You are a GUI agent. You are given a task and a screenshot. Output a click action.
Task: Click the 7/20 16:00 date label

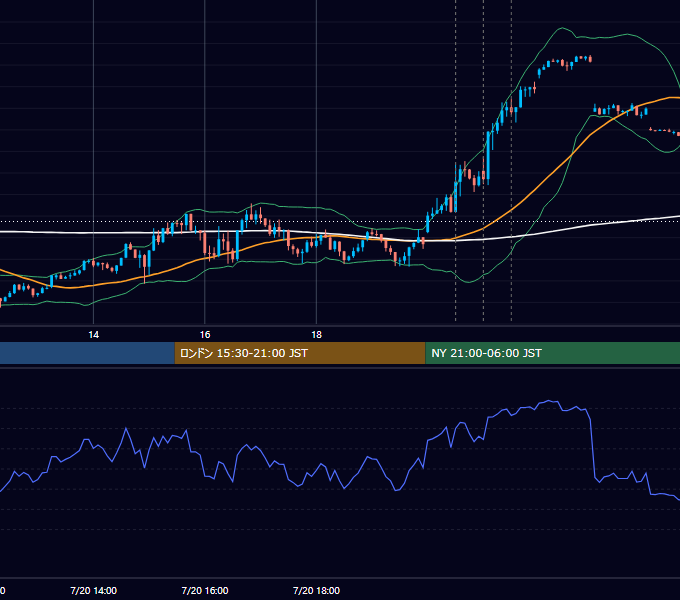205,590
